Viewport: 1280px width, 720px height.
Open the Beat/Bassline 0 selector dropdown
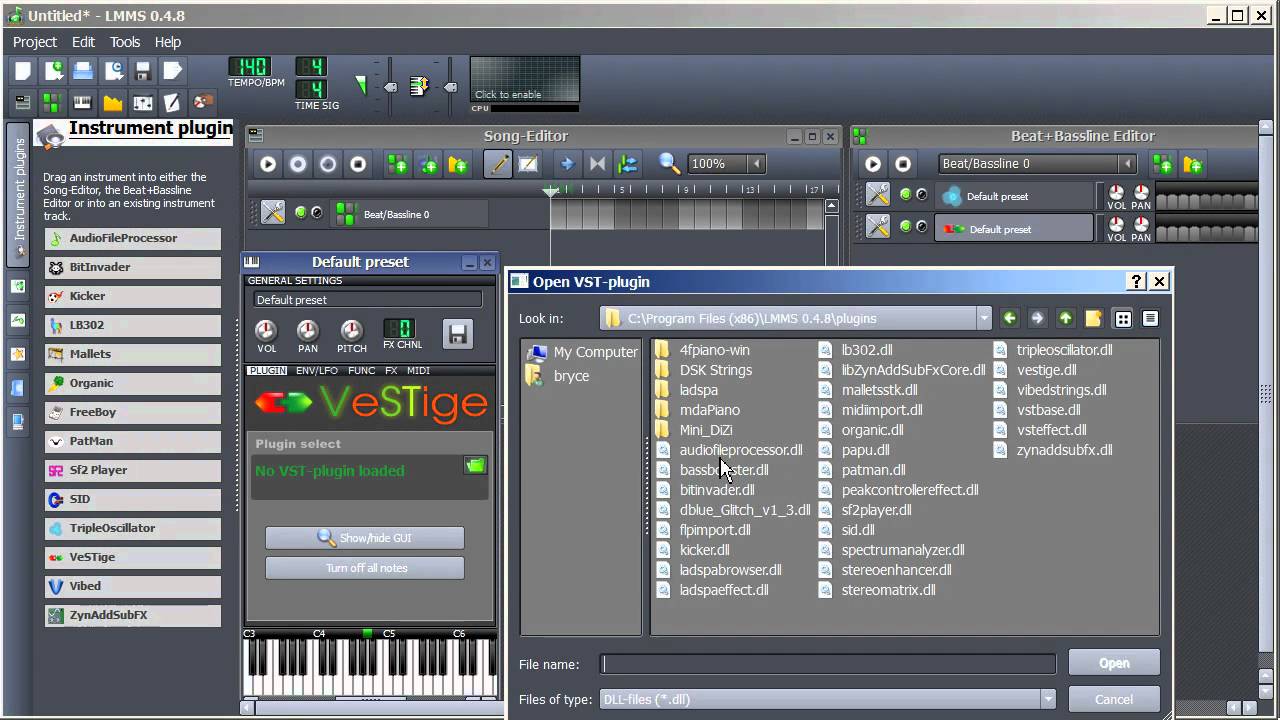(x=1128, y=164)
